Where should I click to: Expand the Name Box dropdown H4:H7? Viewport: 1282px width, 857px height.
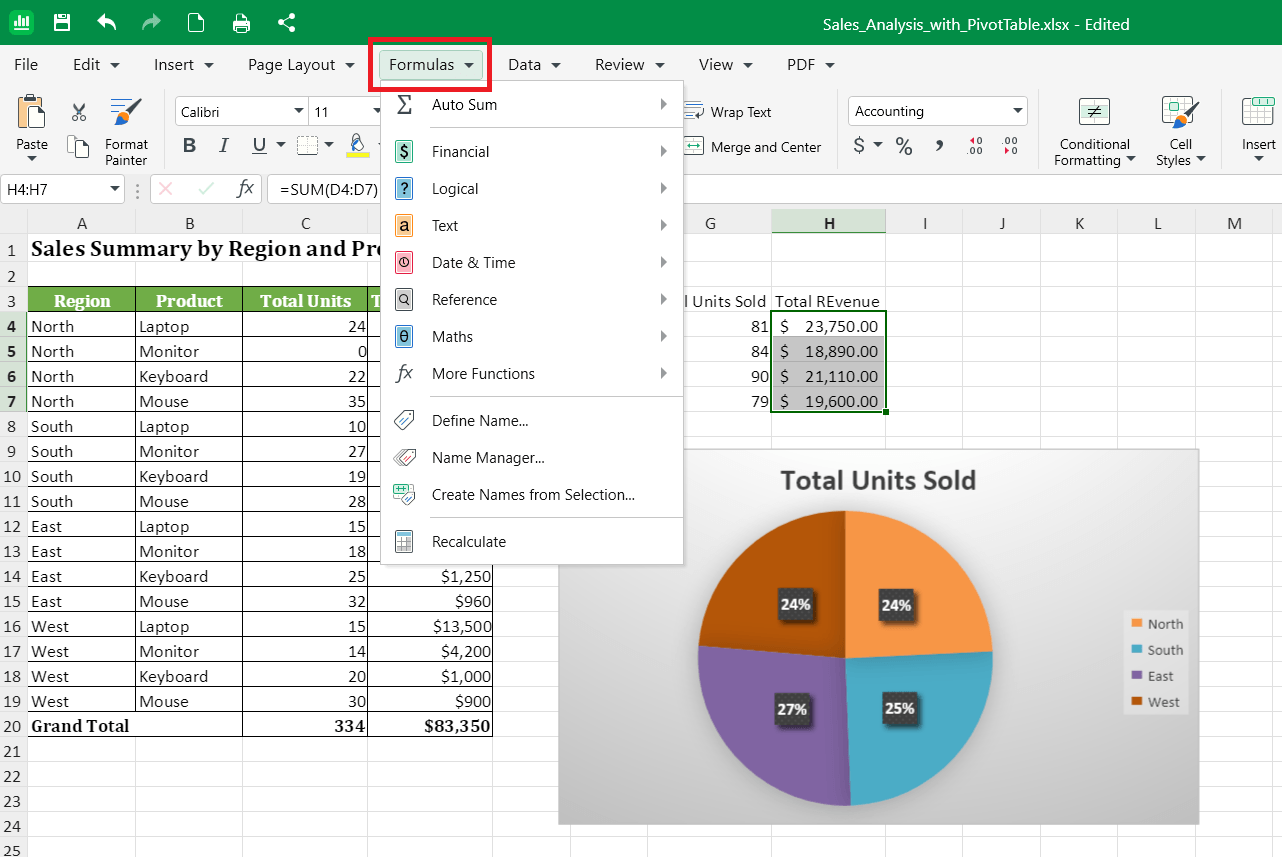pos(115,189)
